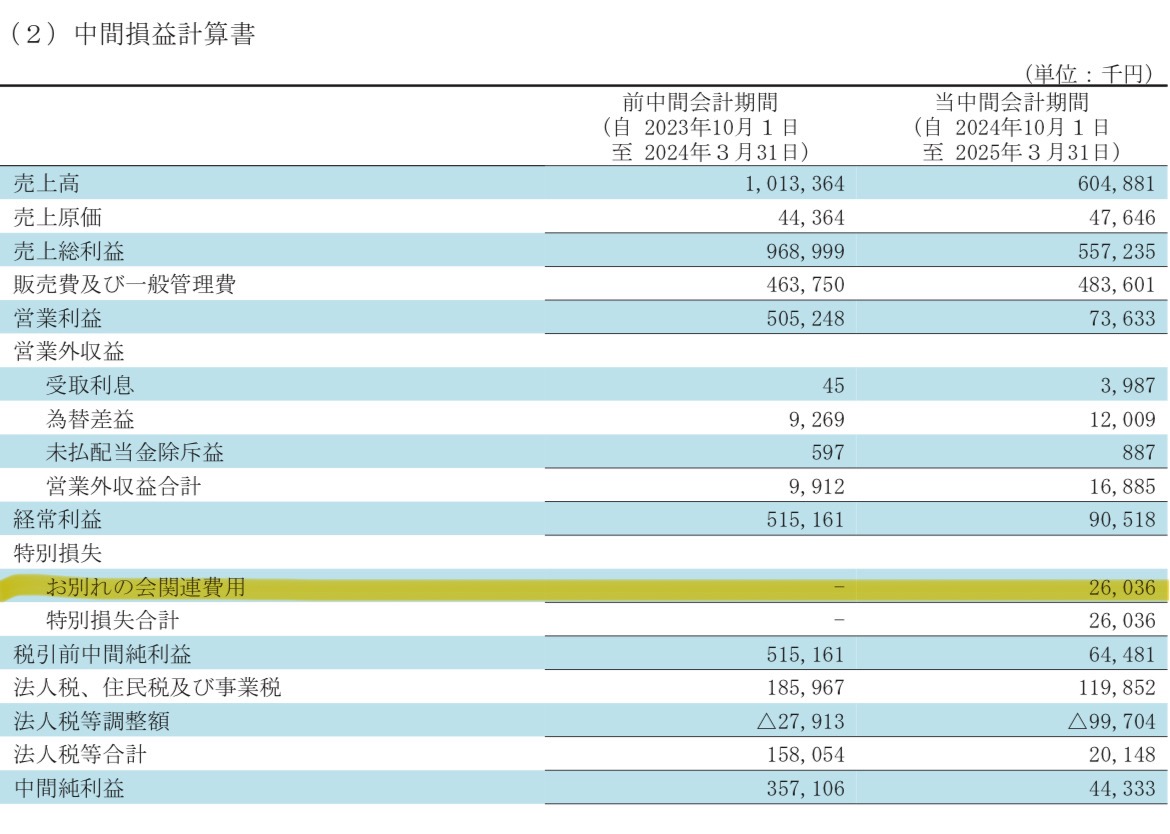Image resolution: width=1170 pixels, height=834 pixels.
Task: Select the row label '売上総利益'
Action: [x=69, y=251]
